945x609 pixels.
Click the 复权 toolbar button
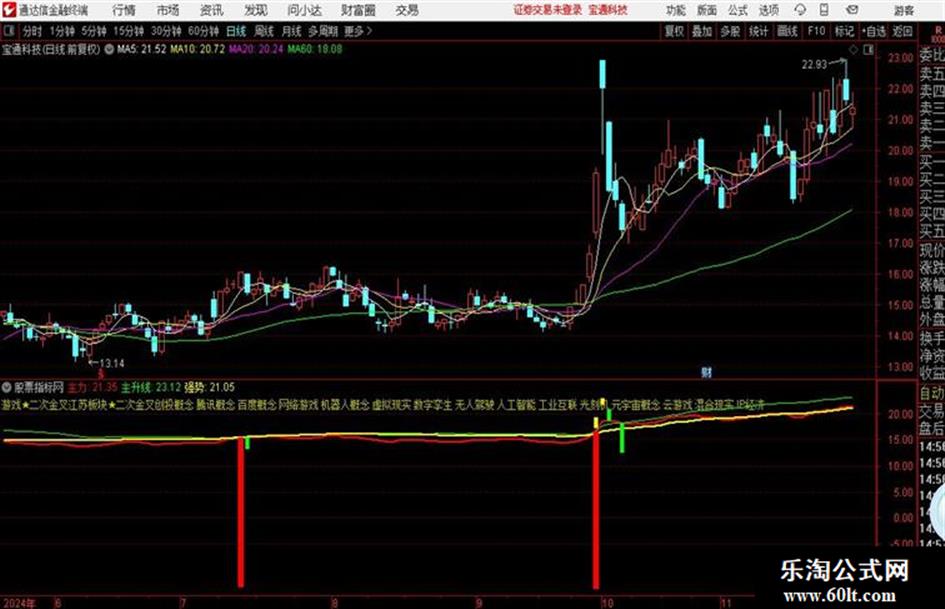(x=674, y=31)
